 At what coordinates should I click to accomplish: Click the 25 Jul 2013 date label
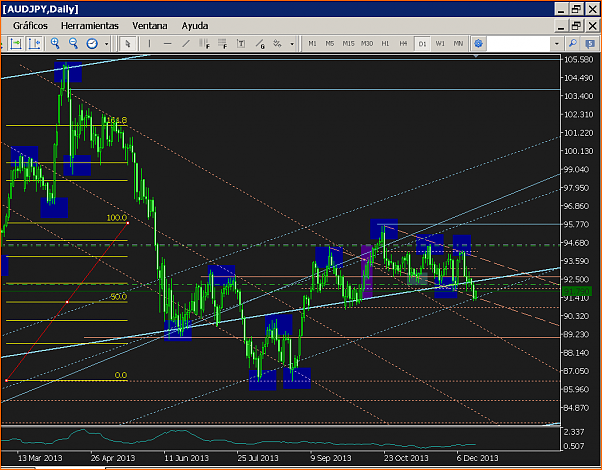pyautogui.click(x=258, y=458)
